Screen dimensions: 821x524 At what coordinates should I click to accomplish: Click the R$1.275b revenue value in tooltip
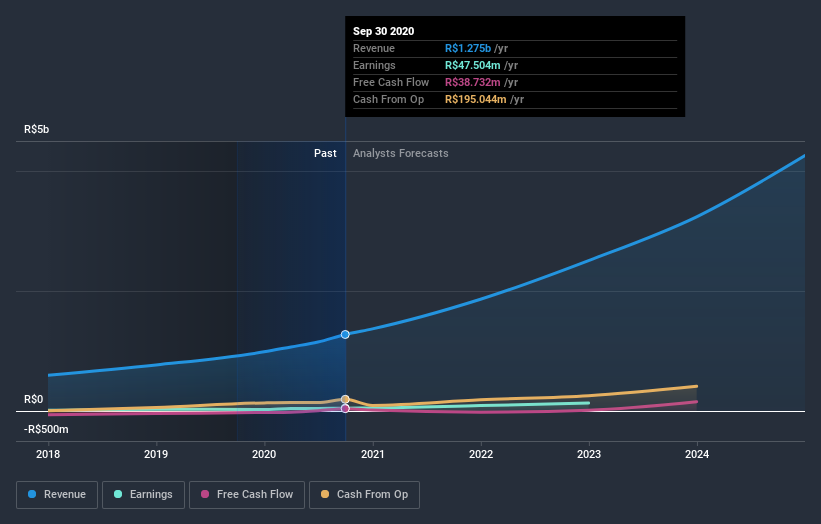point(468,49)
